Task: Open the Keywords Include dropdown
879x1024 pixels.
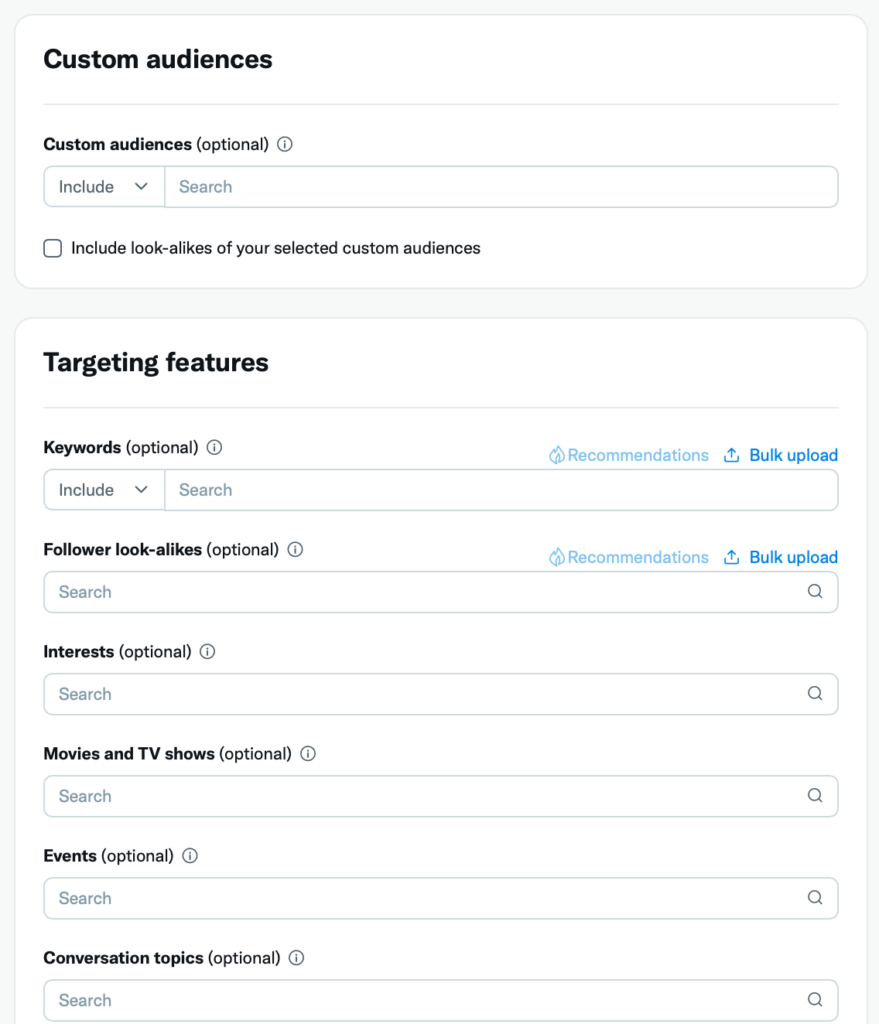Action: 103,489
